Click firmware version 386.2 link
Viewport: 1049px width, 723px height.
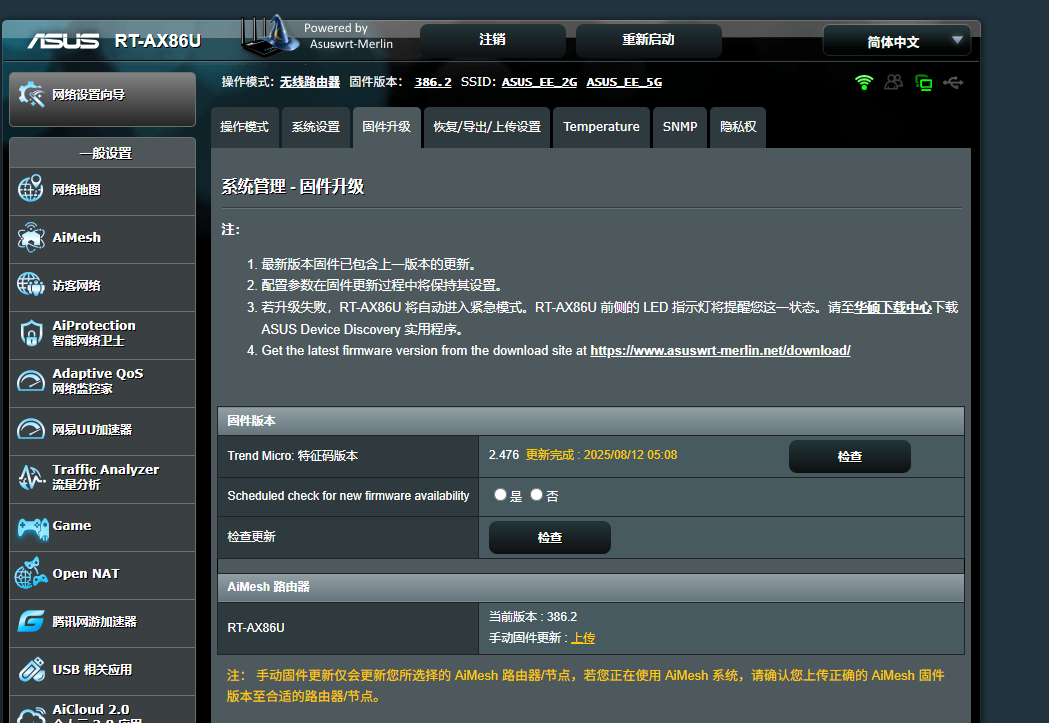tap(433, 82)
